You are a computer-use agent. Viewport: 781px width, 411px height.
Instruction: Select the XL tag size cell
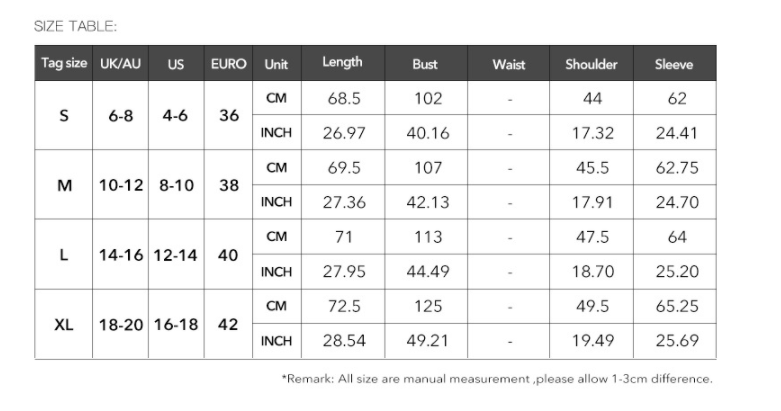[x=64, y=324]
